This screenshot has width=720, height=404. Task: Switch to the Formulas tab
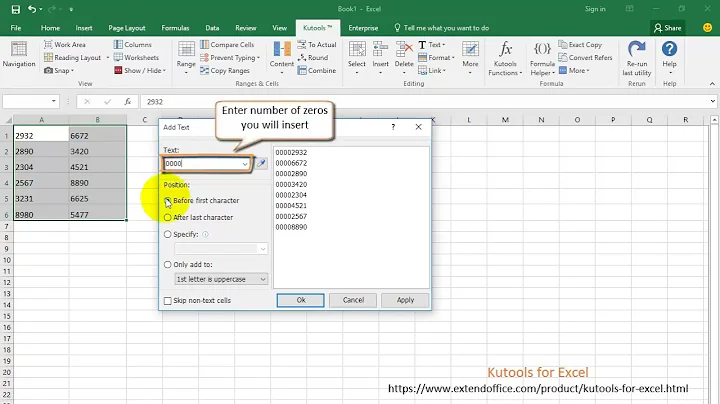tap(175, 28)
